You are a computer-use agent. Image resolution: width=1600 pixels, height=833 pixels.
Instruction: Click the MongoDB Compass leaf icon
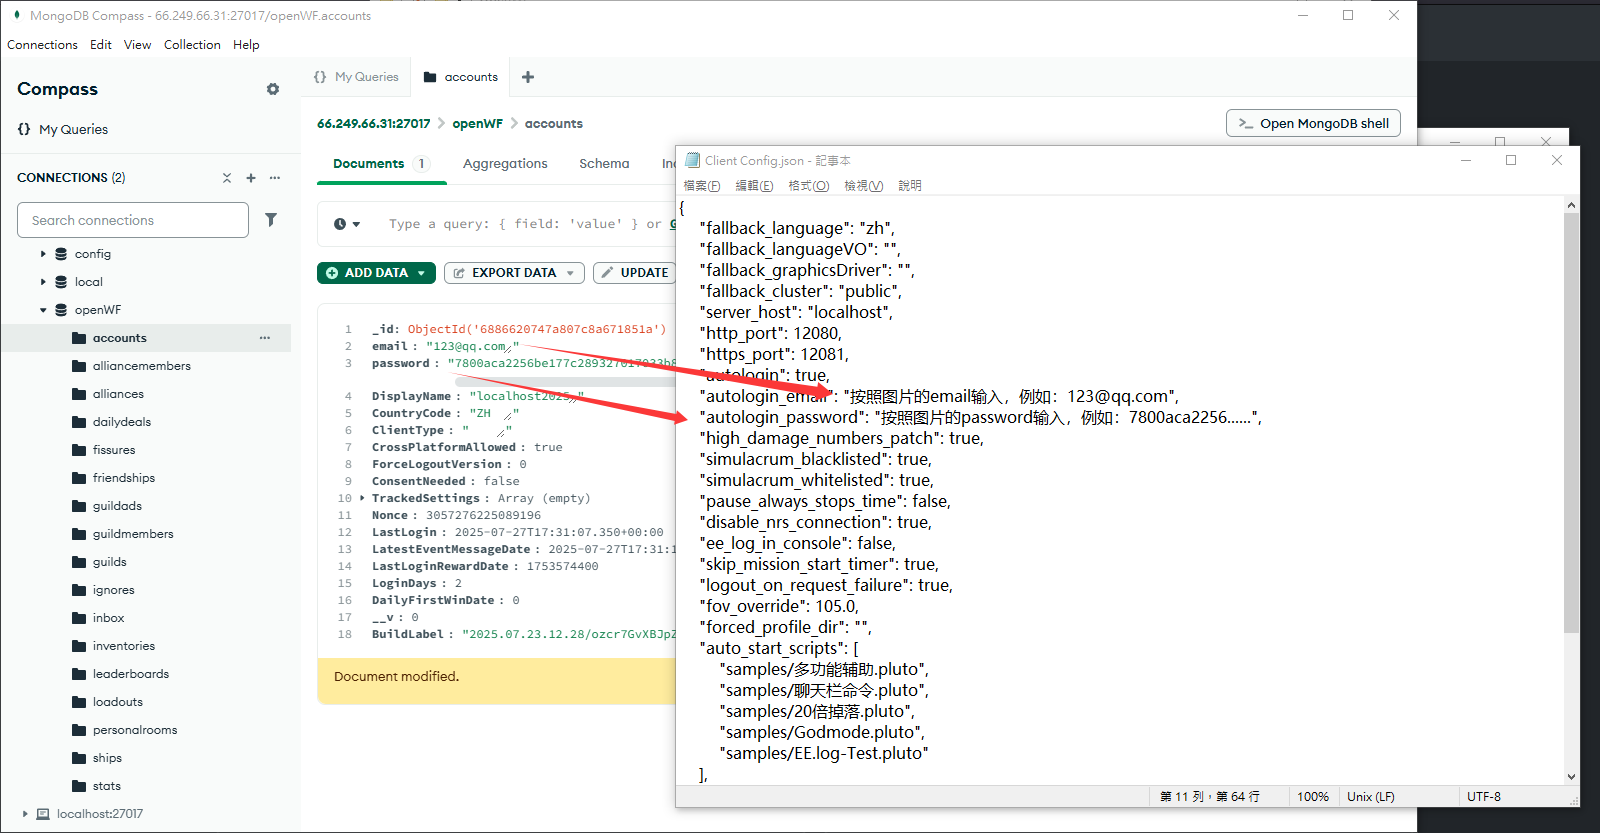point(17,15)
